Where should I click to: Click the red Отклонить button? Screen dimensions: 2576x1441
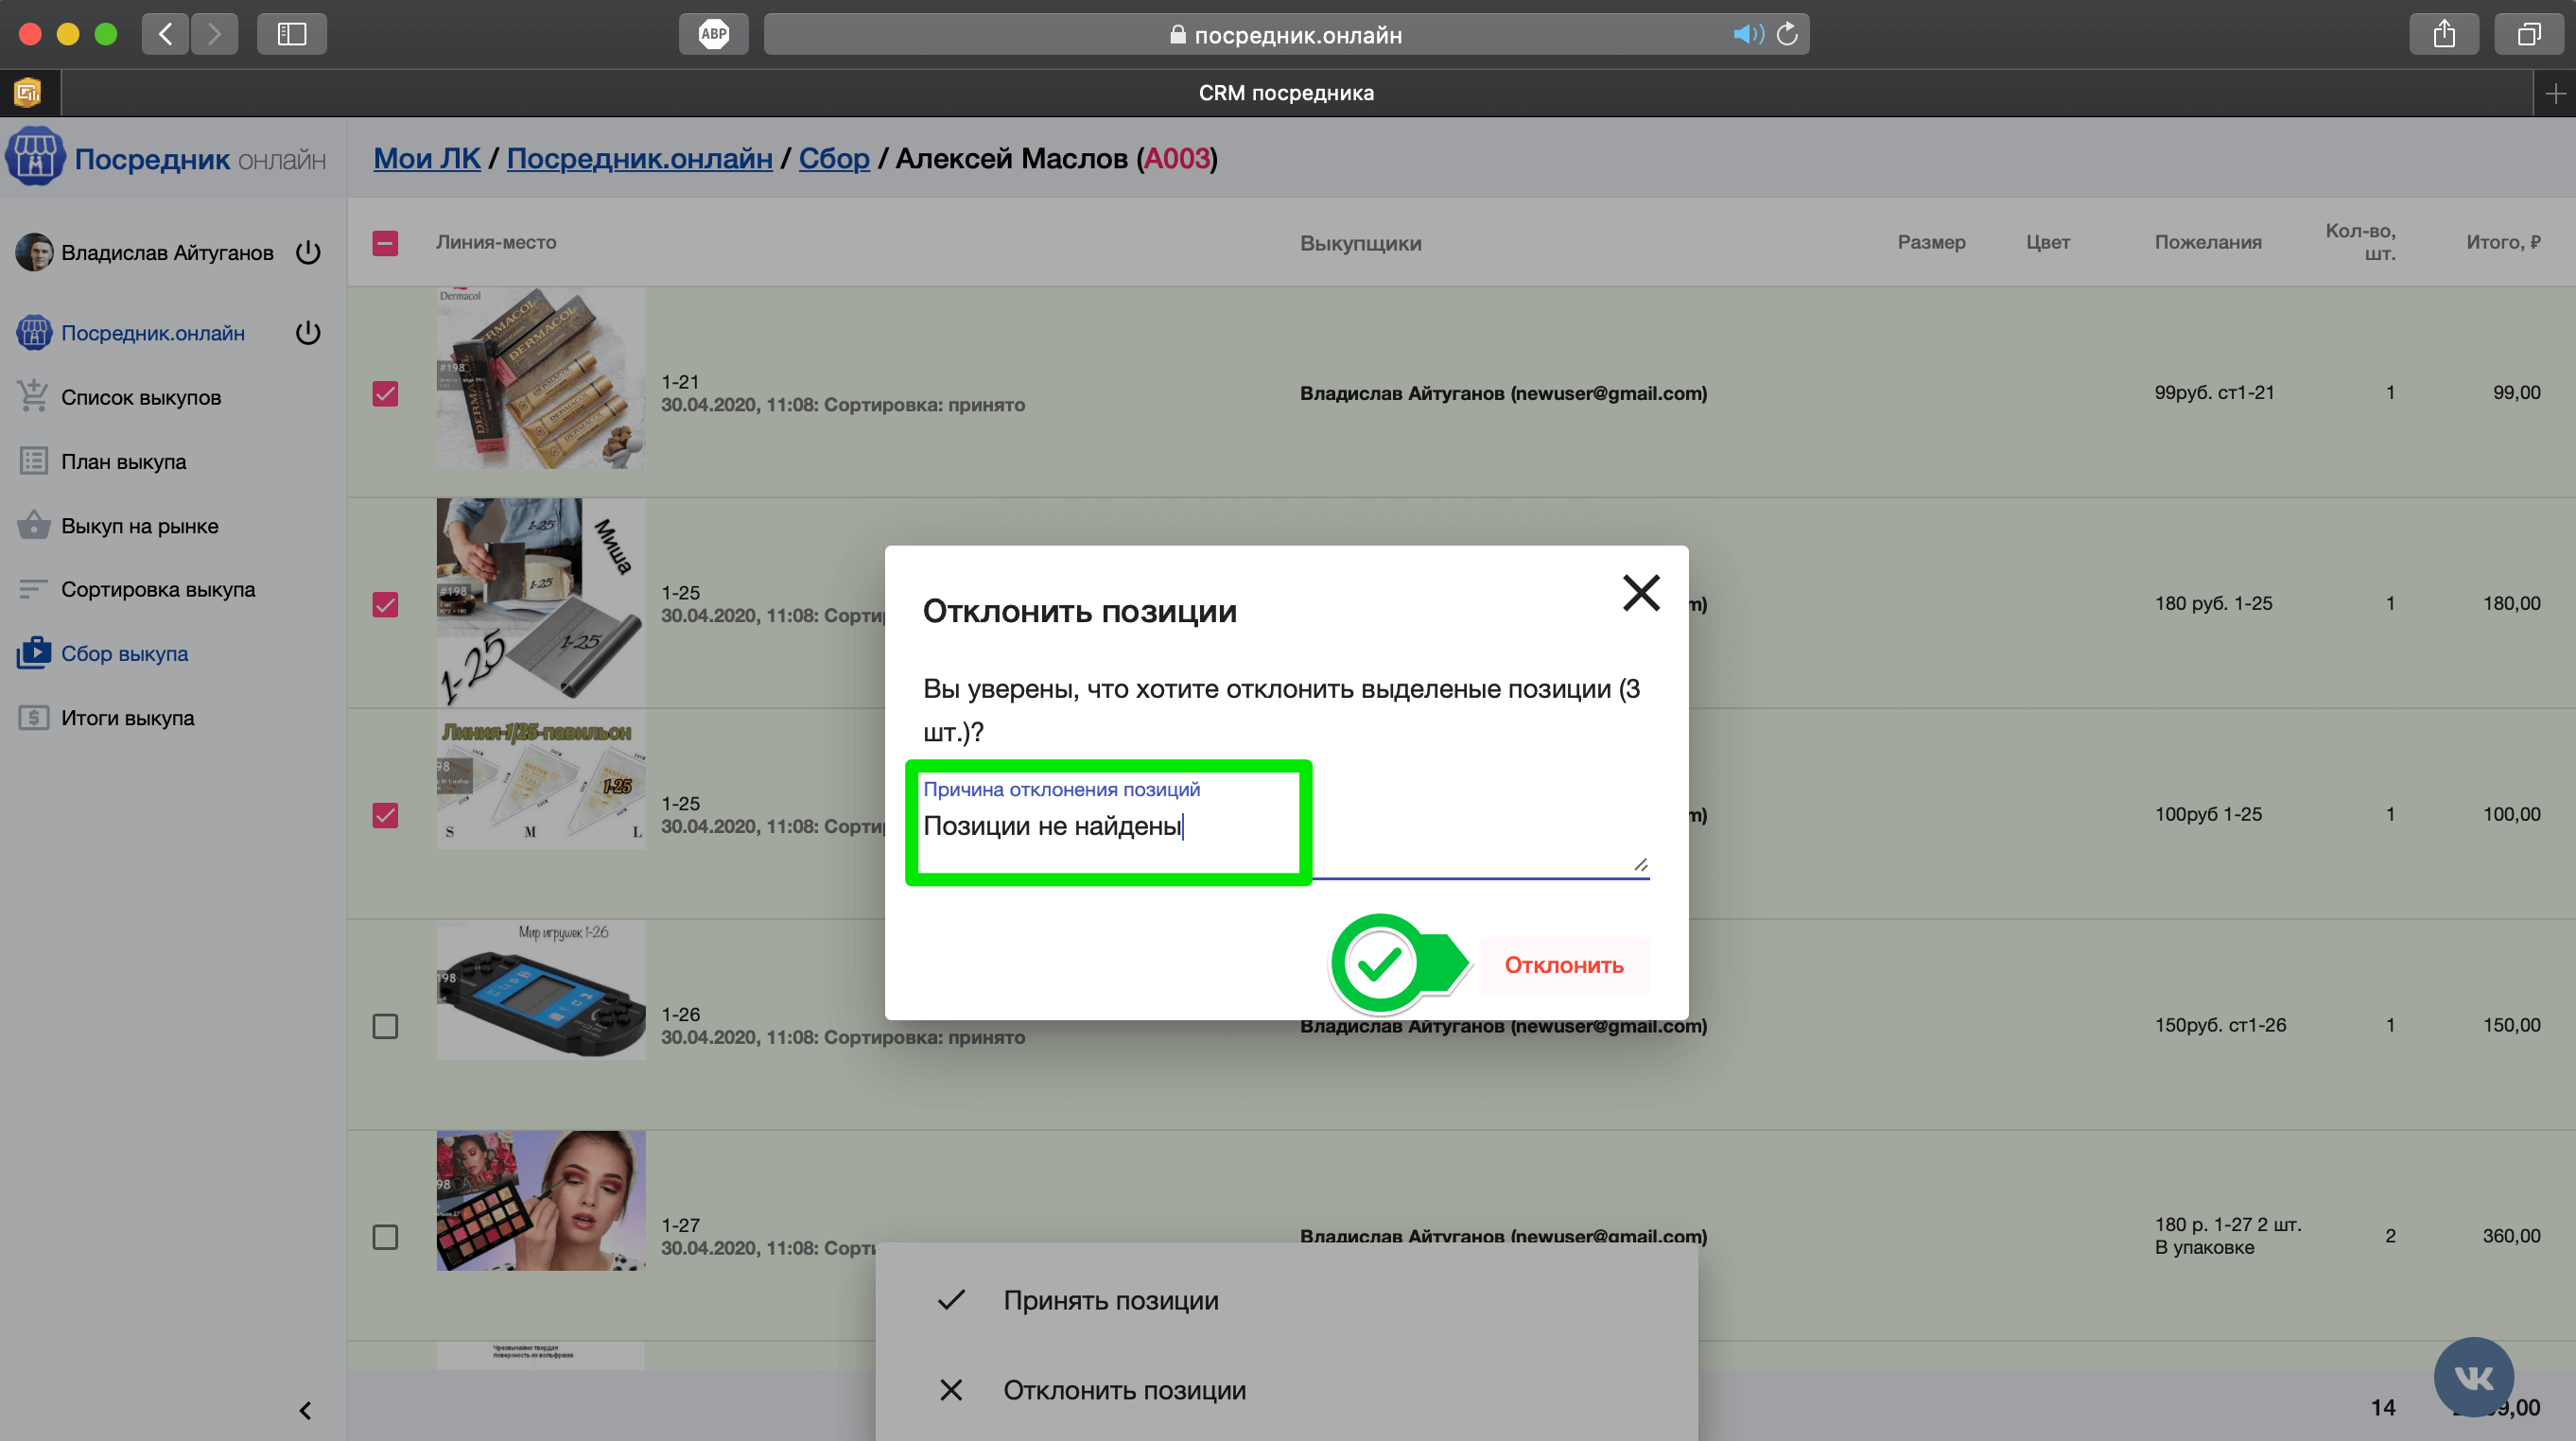pyautogui.click(x=1563, y=965)
